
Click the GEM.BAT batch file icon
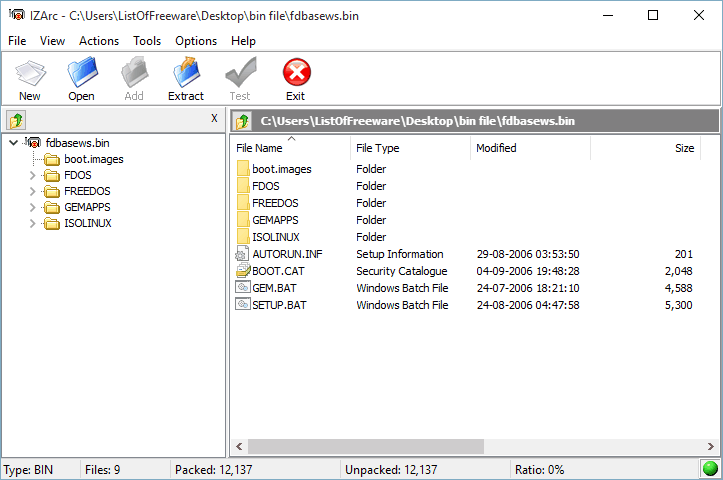(x=243, y=287)
